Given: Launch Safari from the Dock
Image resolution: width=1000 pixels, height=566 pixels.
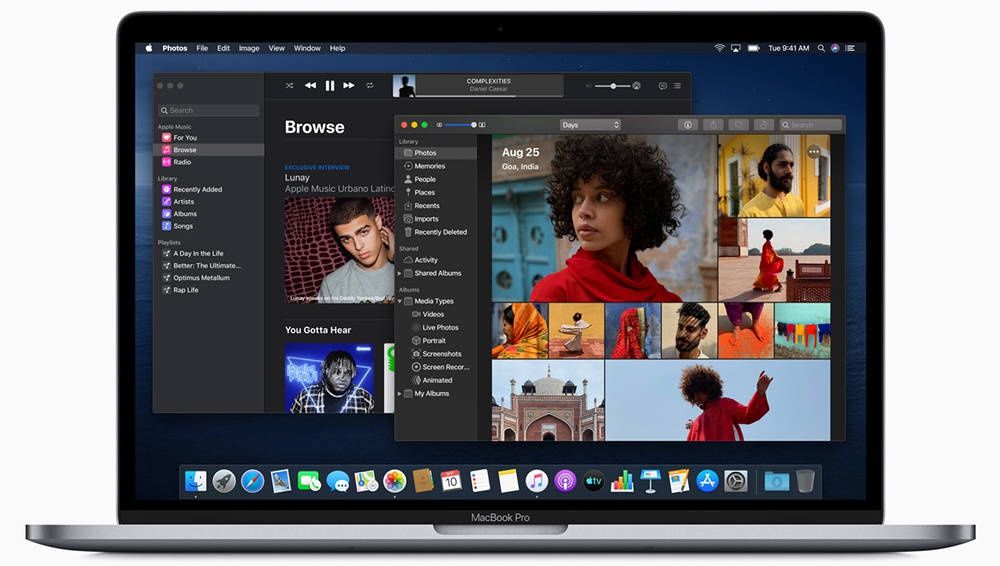Looking at the screenshot, I should tap(253, 481).
